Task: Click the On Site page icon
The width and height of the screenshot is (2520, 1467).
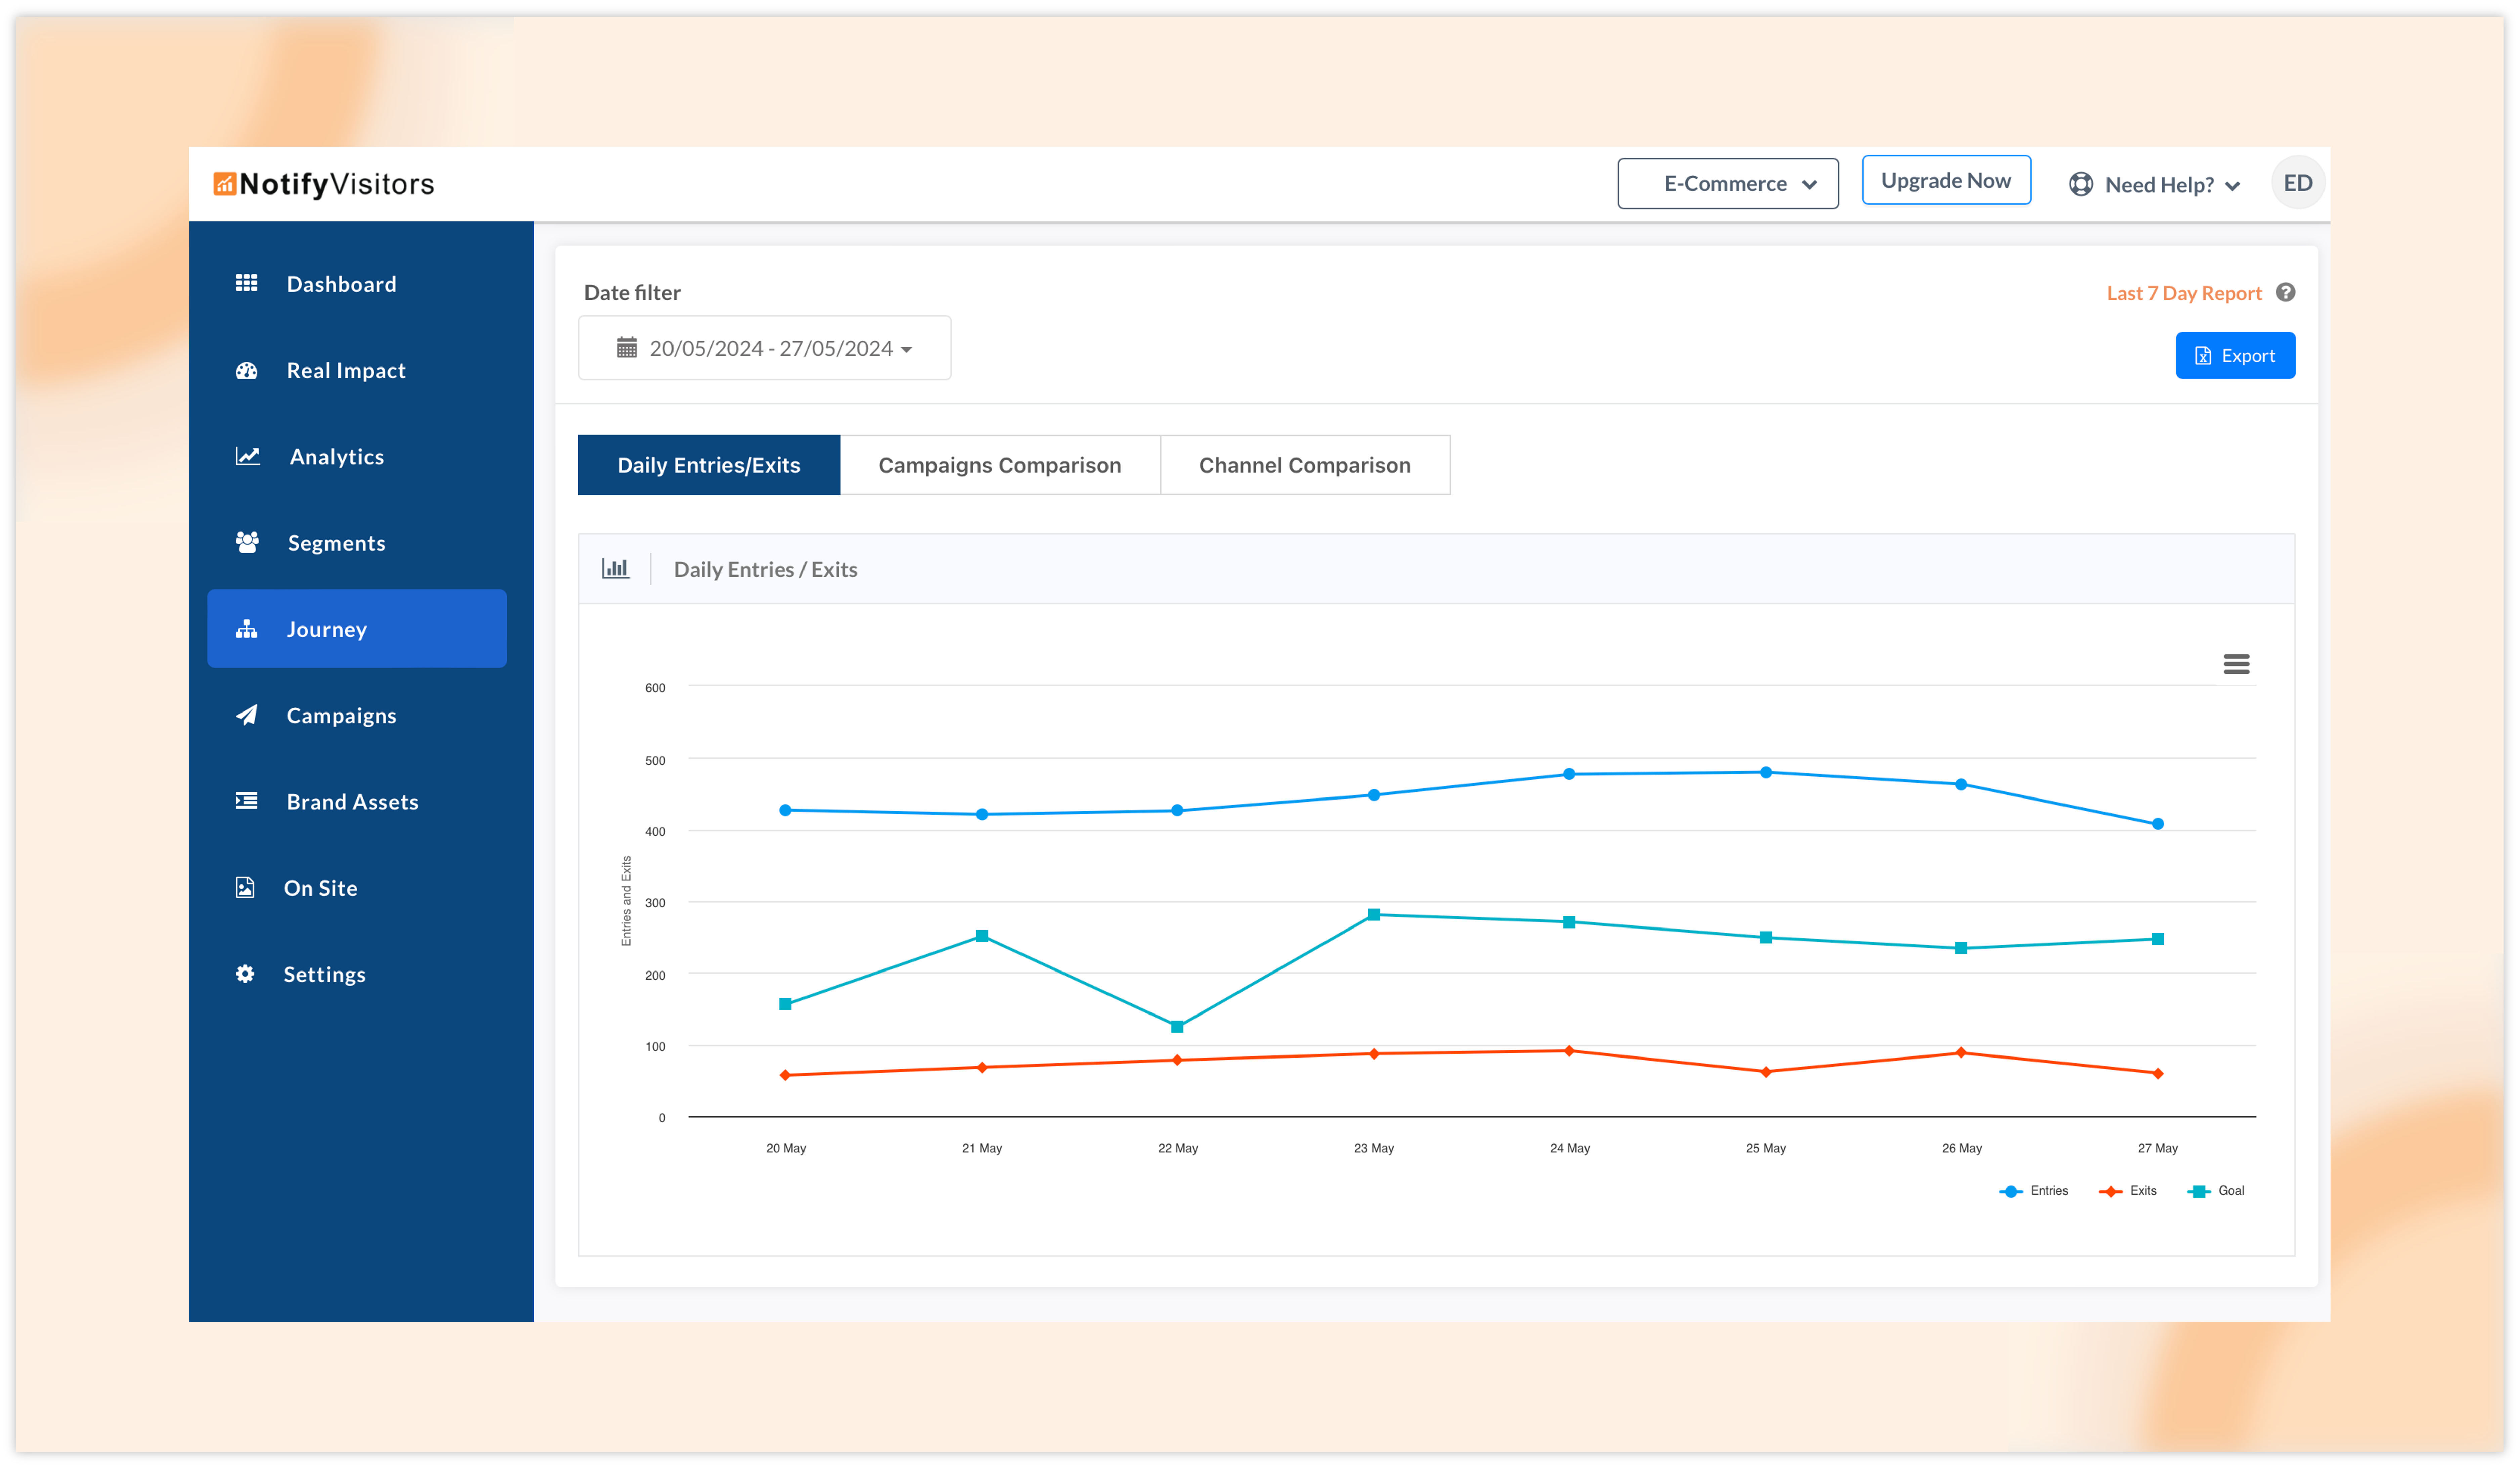Action: 245,888
